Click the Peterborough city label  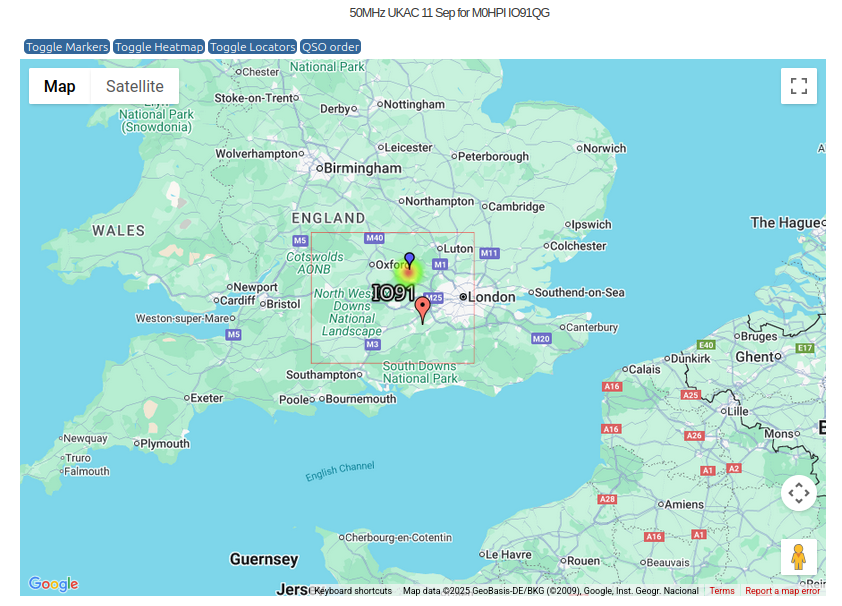point(493,157)
